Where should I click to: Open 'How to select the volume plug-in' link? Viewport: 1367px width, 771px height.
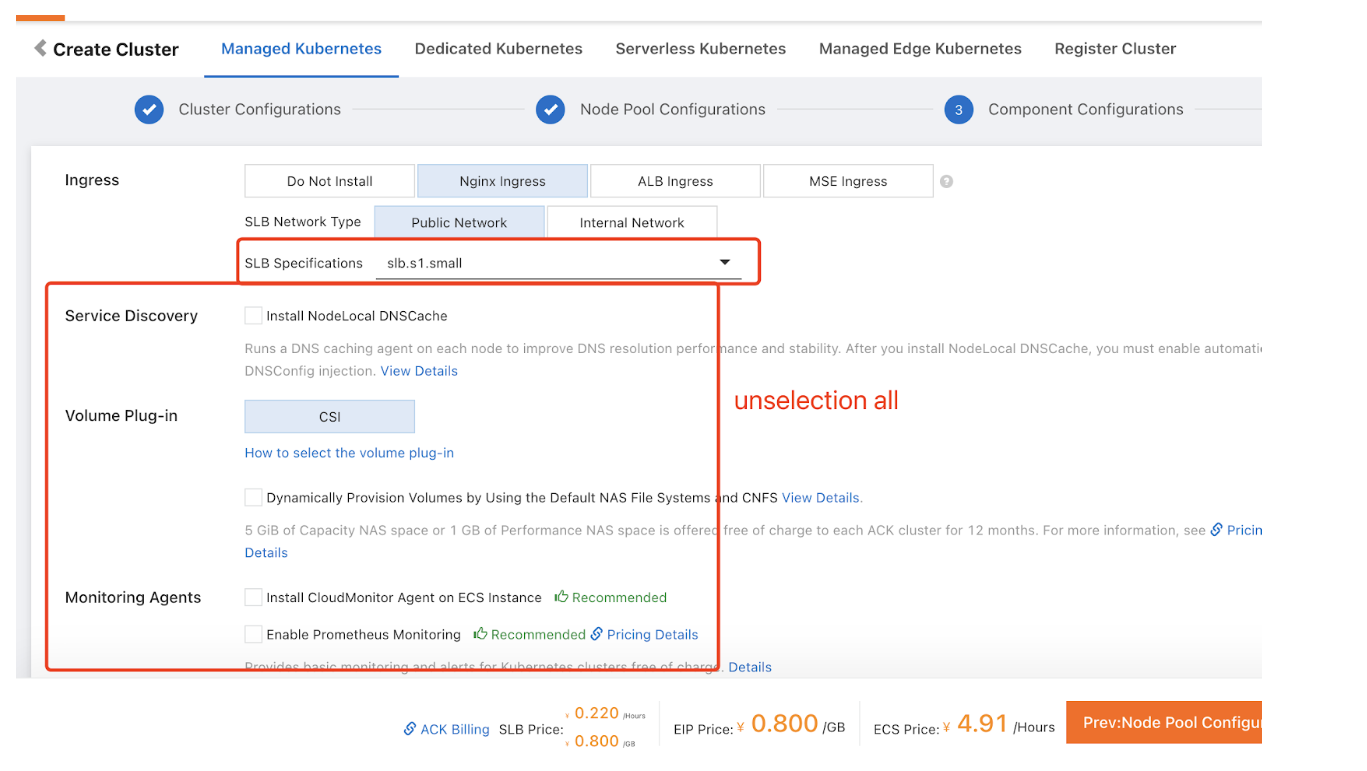coord(349,453)
